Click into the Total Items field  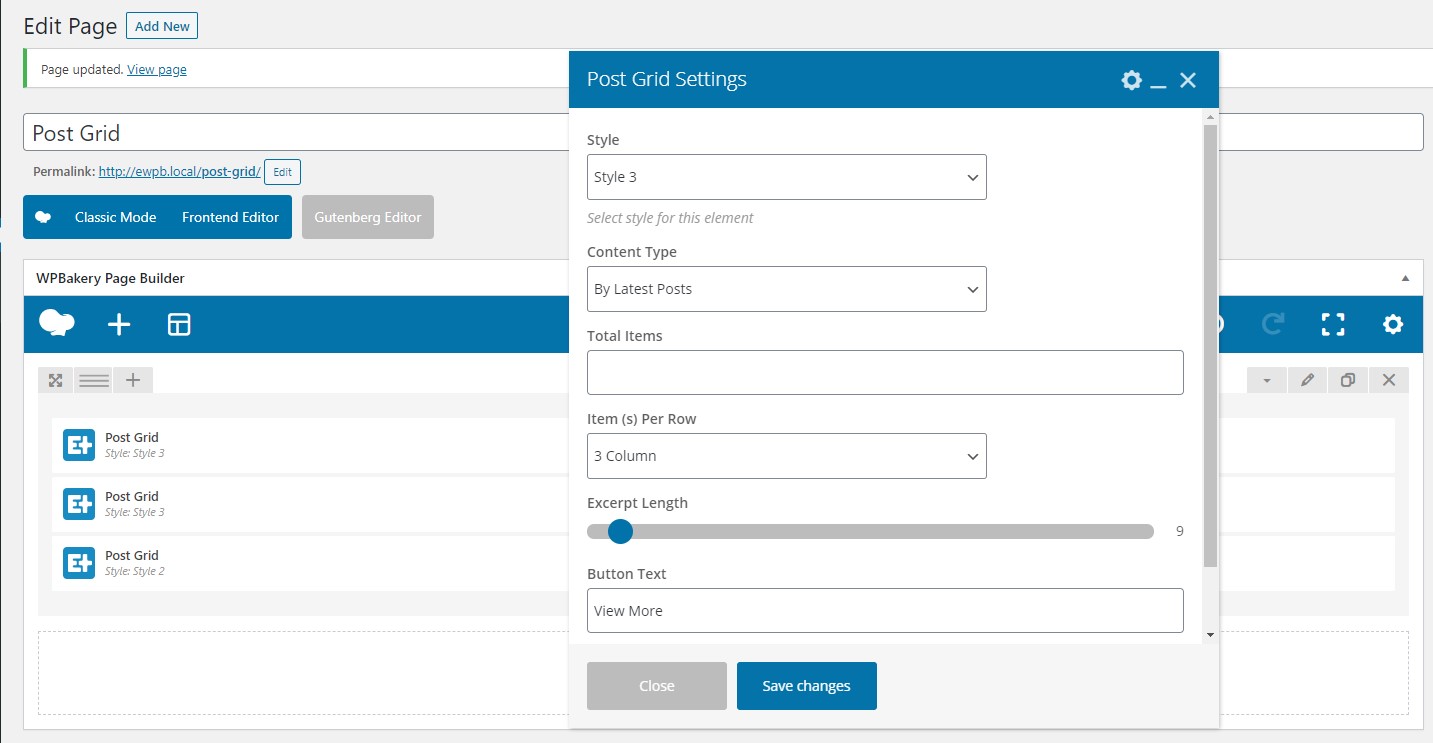pyautogui.click(x=885, y=373)
